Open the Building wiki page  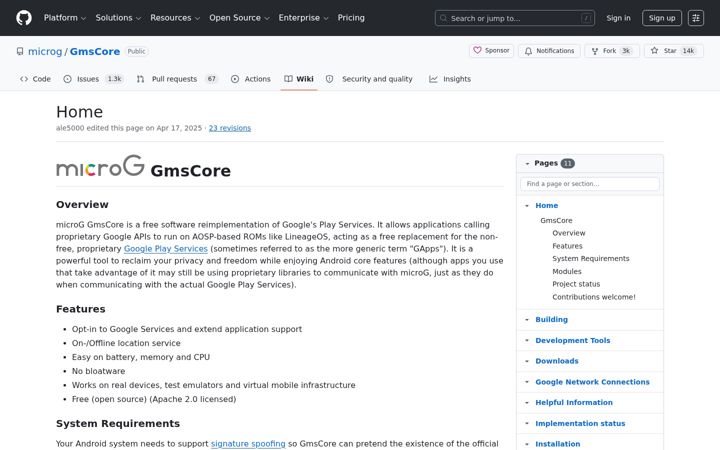tap(551, 320)
